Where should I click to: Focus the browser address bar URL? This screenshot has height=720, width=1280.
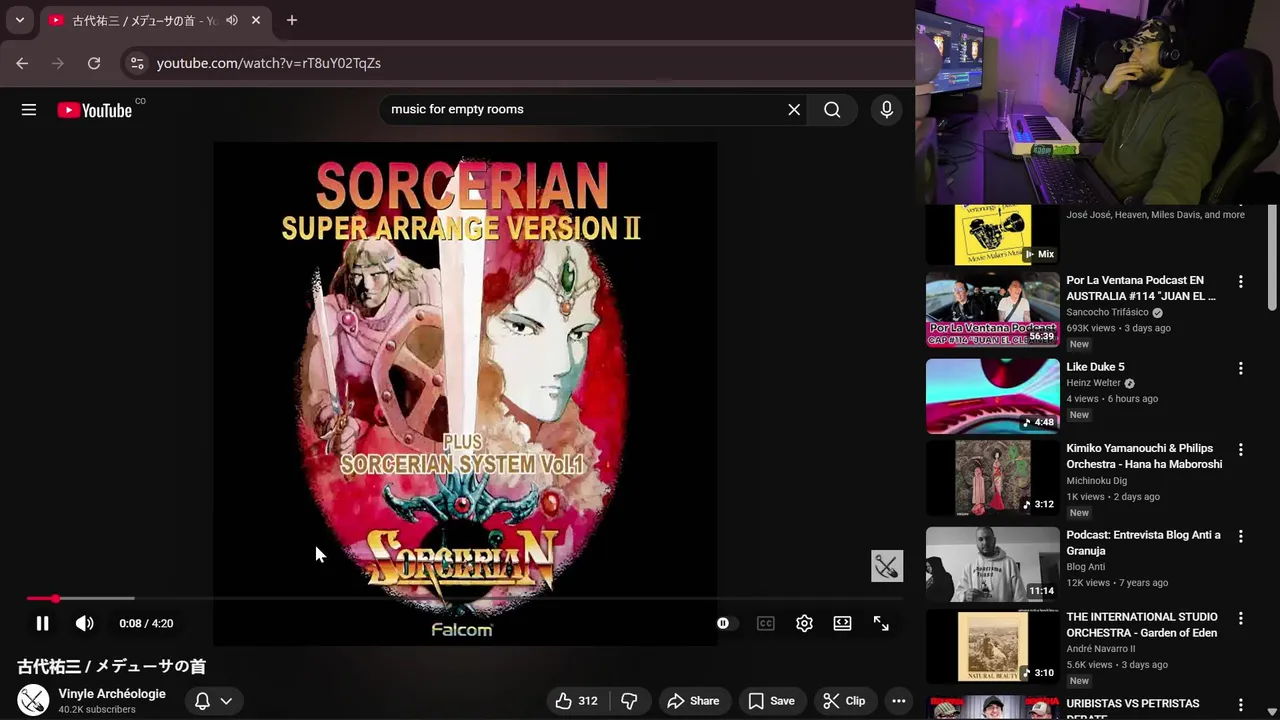coord(268,63)
